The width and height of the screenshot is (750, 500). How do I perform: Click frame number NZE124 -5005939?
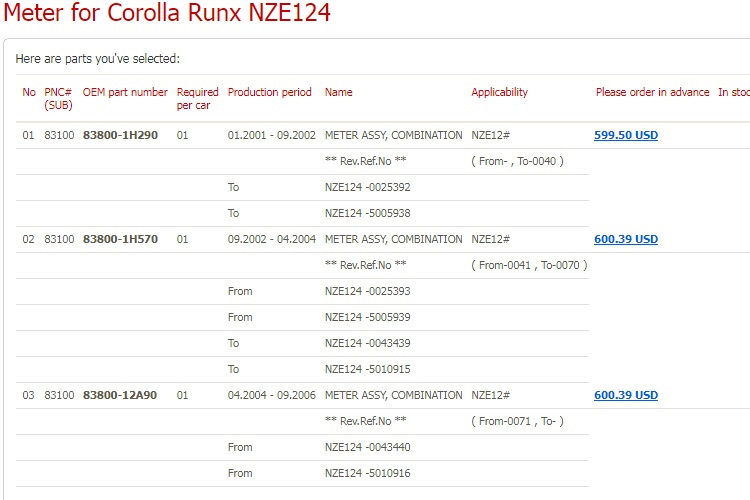(x=367, y=317)
